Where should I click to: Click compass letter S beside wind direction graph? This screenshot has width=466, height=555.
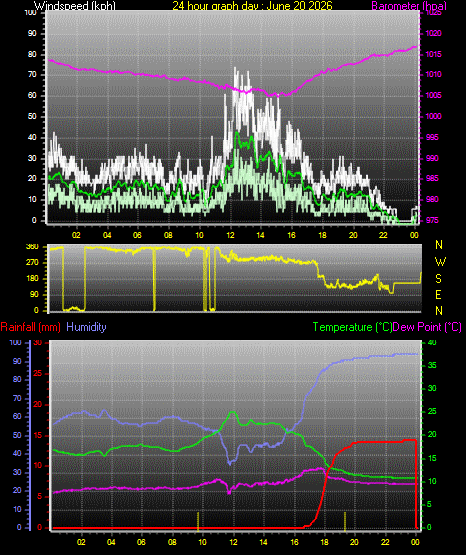[438, 279]
